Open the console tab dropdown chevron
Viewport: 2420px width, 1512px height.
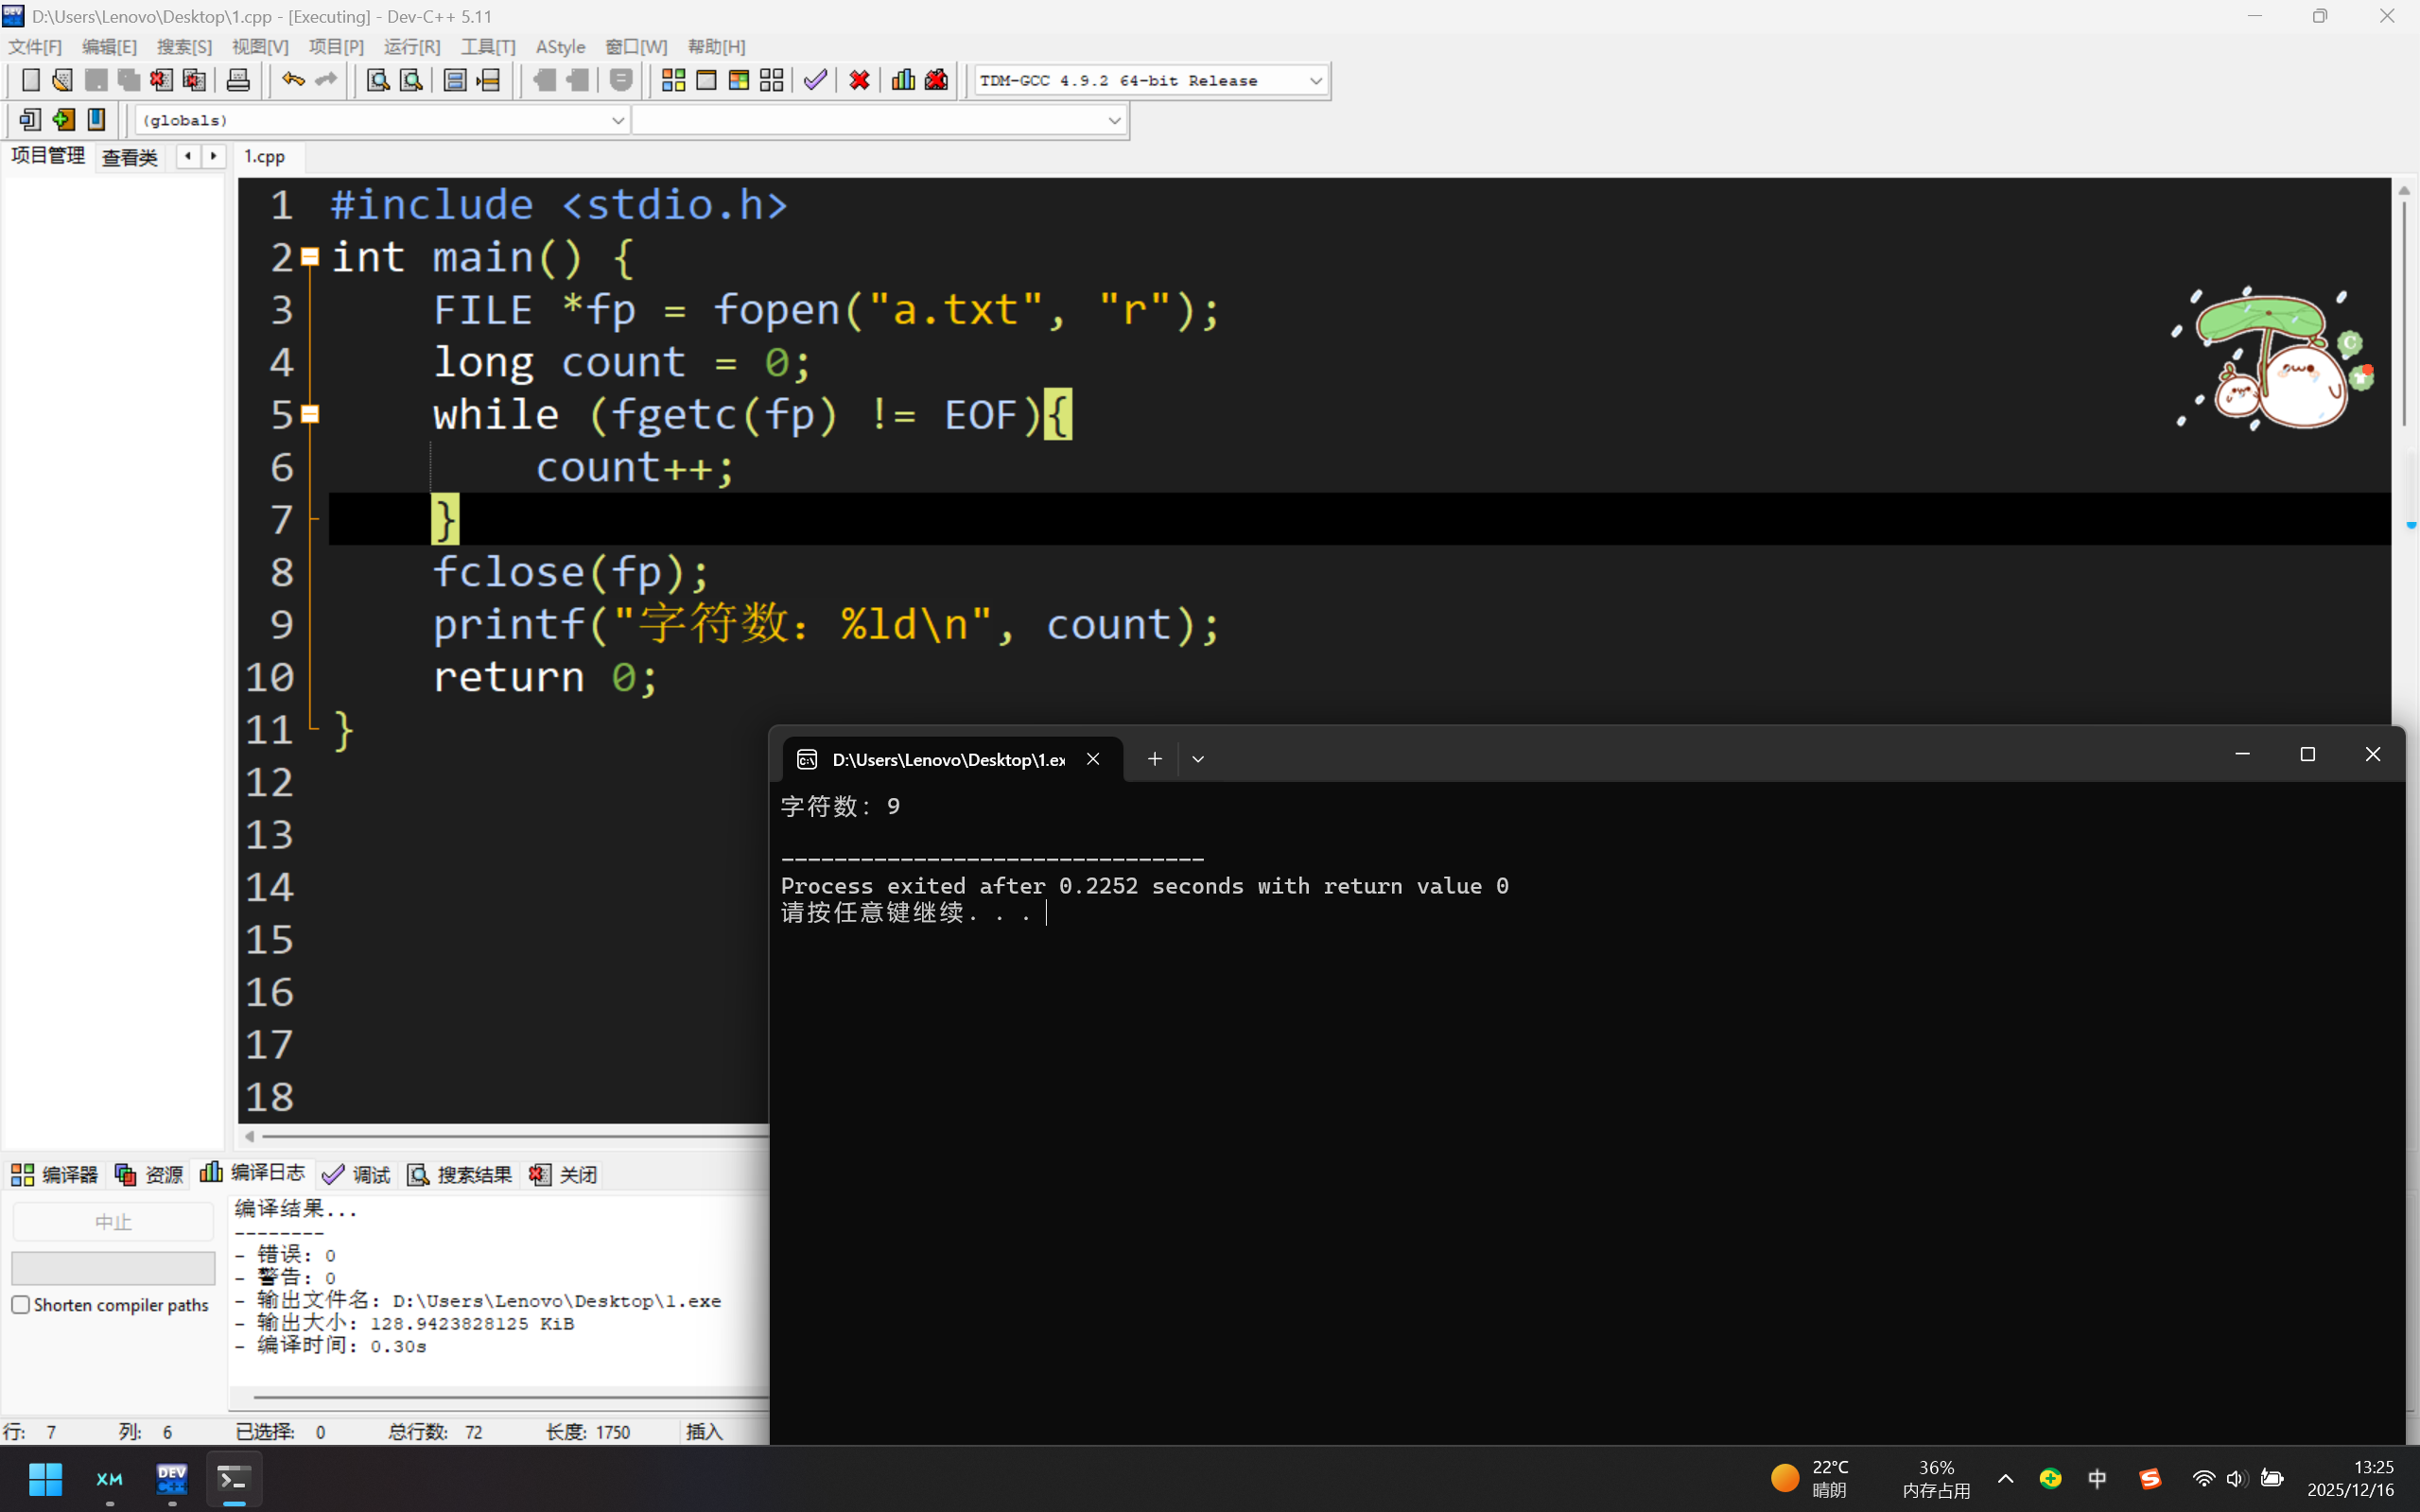pyautogui.click(x=1198, y=759)
